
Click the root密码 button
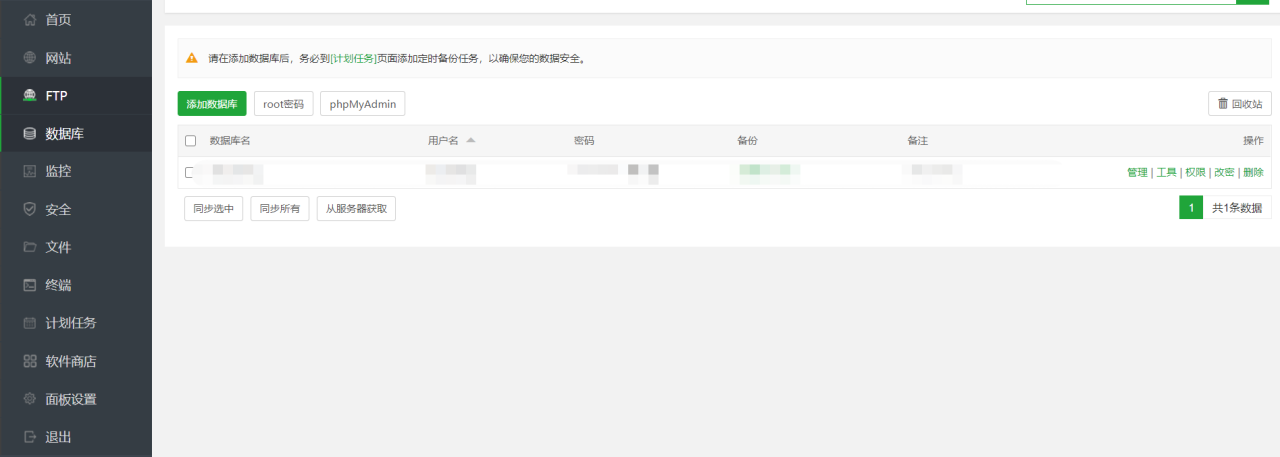(283, 104)
